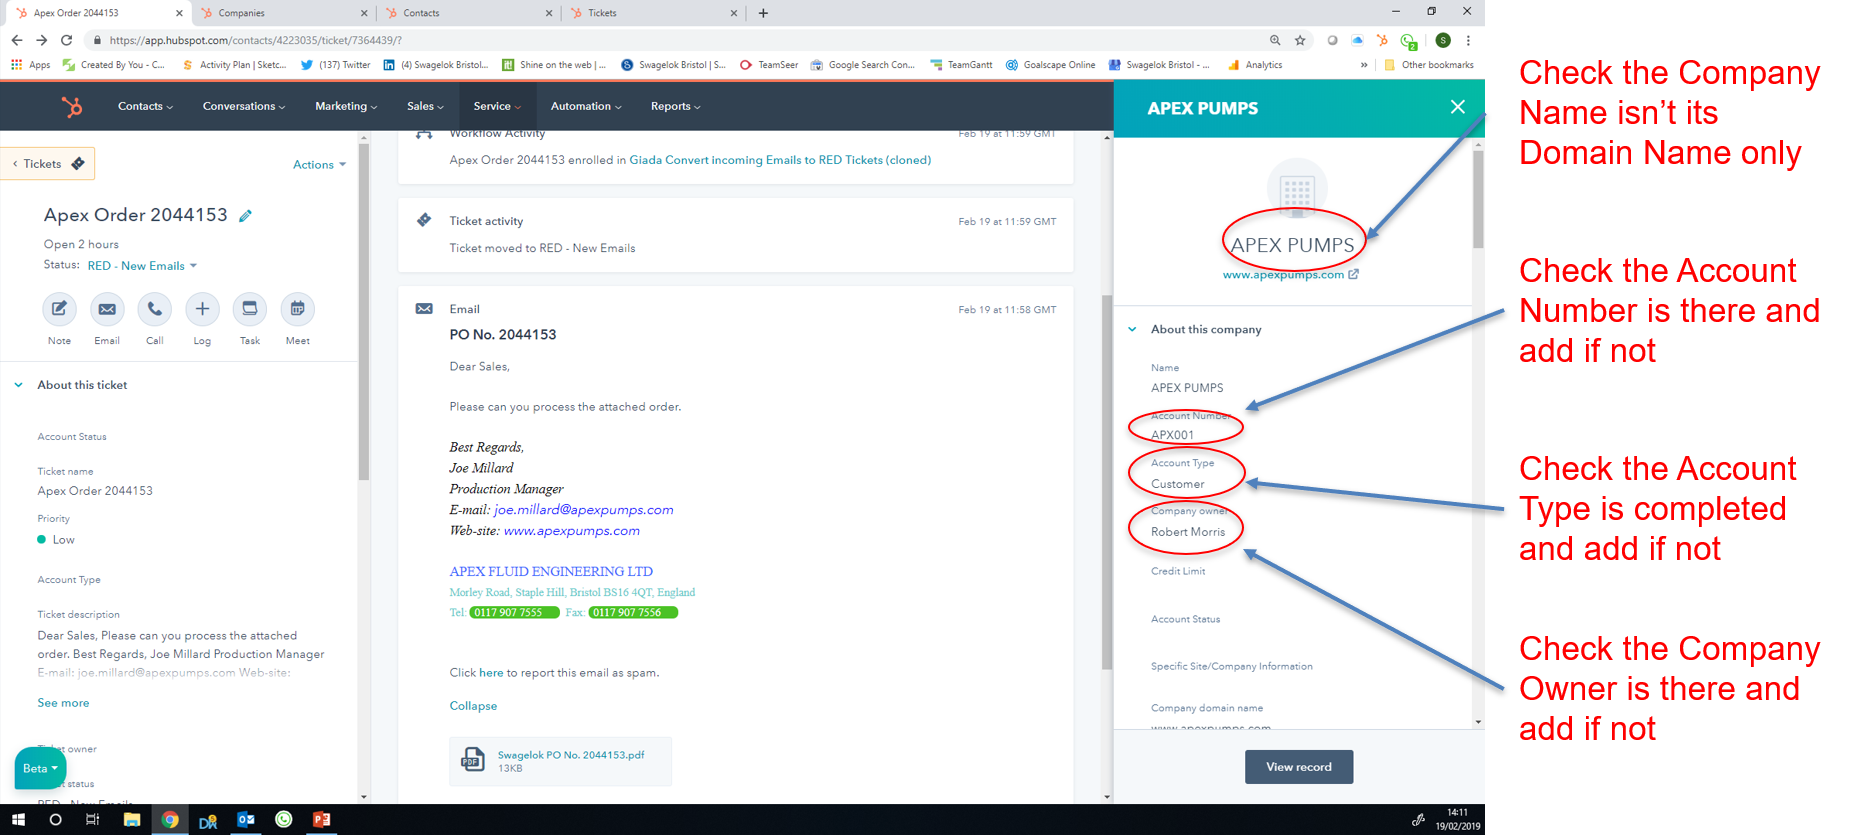
Task: Click See more in ticket description
Action: (63, 703)
